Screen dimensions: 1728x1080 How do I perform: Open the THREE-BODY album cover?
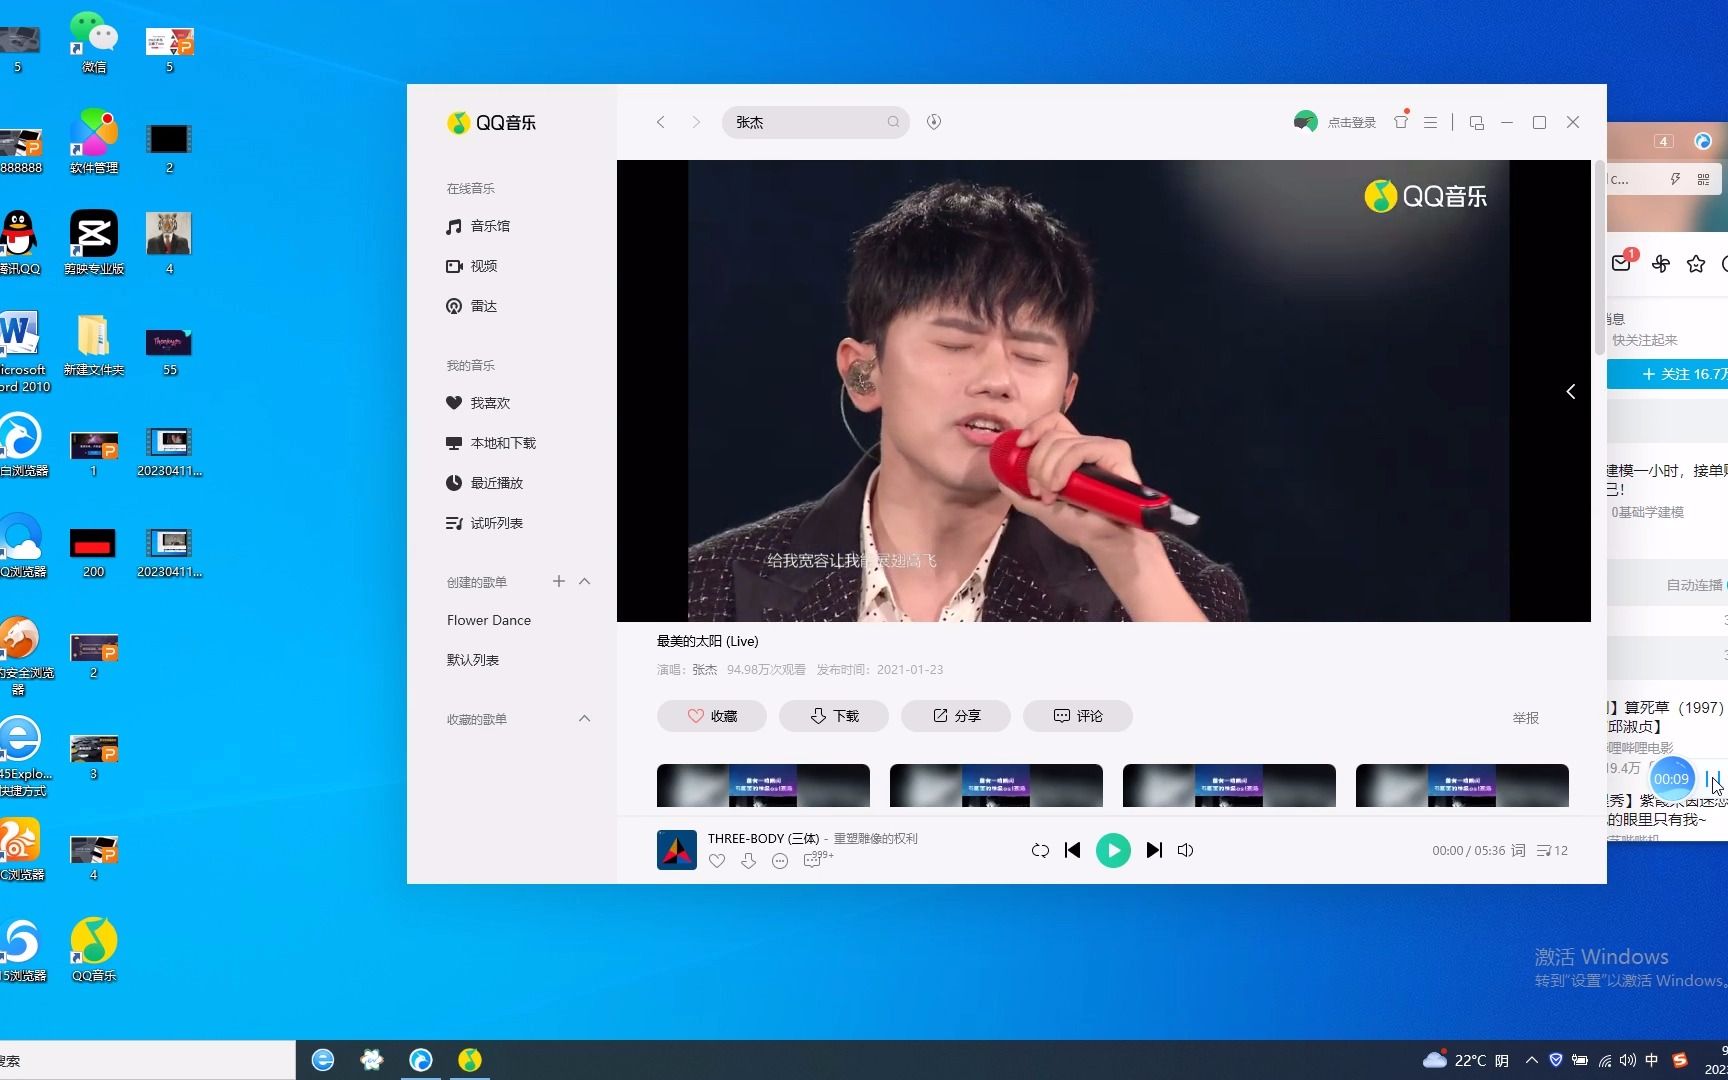coord(677,850)
